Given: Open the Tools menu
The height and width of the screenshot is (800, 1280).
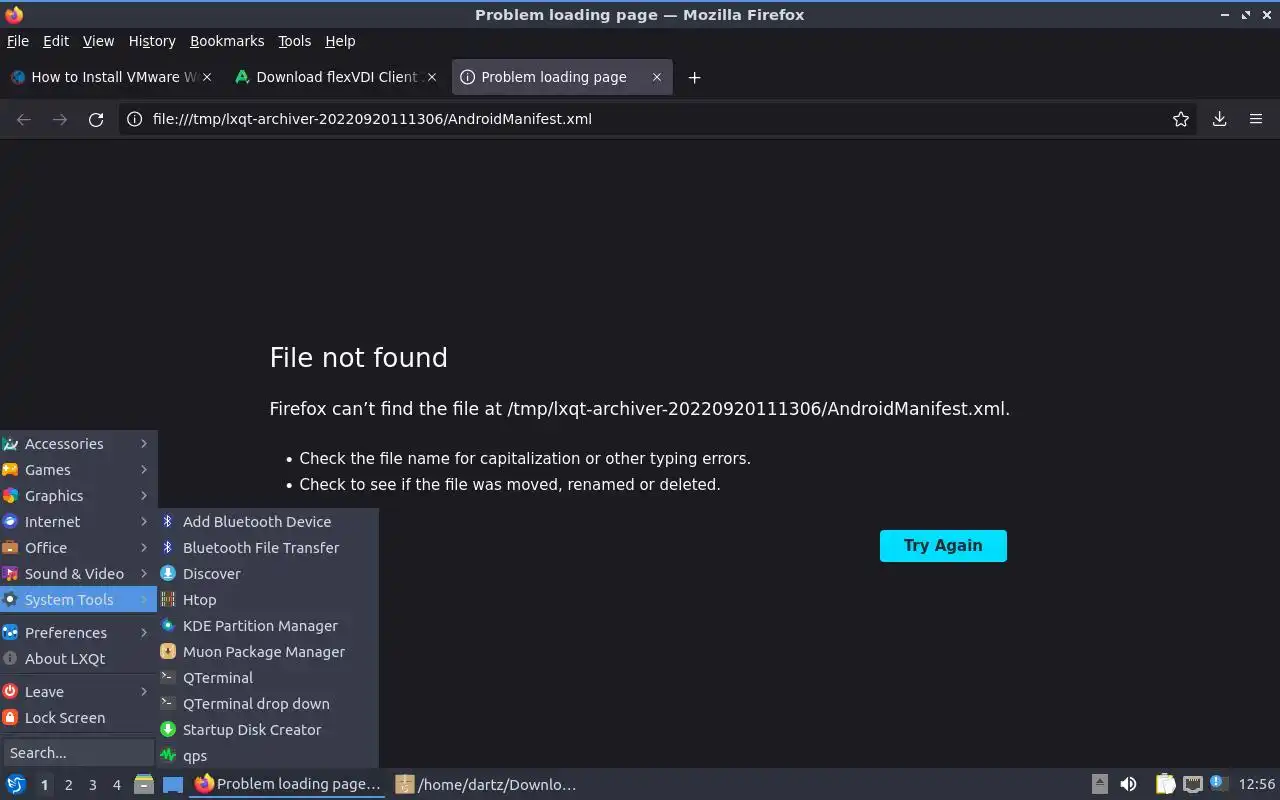Looking at the screenshot, I should (x=295, y=41).
